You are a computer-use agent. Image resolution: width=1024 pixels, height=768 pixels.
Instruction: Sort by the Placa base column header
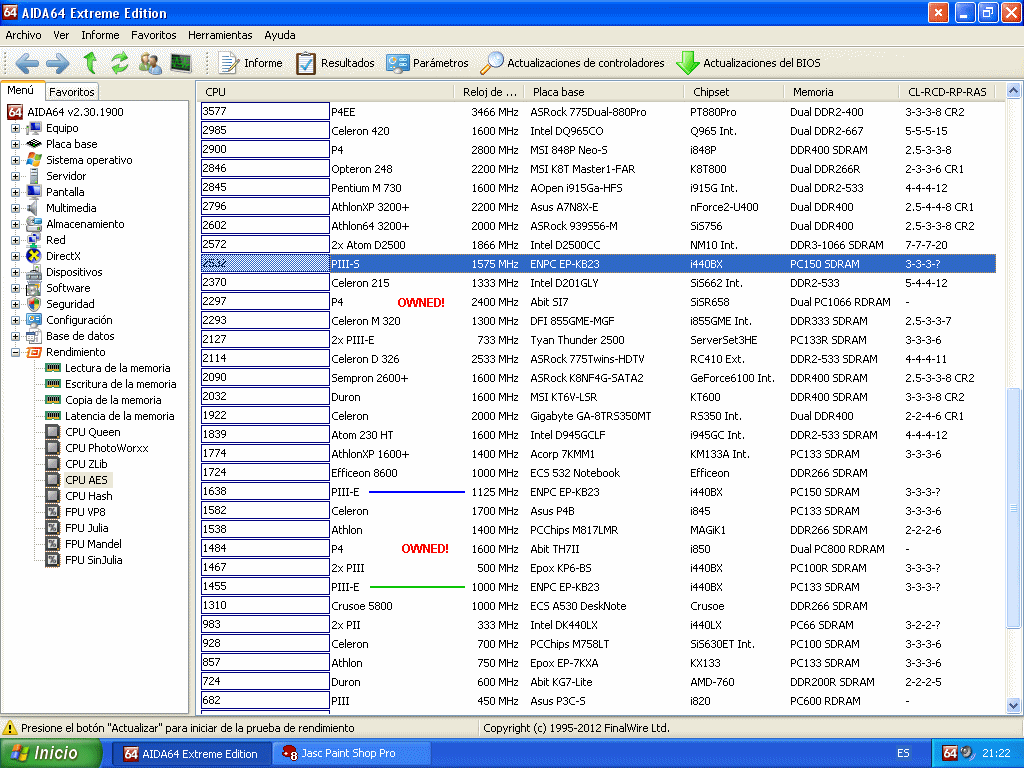[604, 92]
